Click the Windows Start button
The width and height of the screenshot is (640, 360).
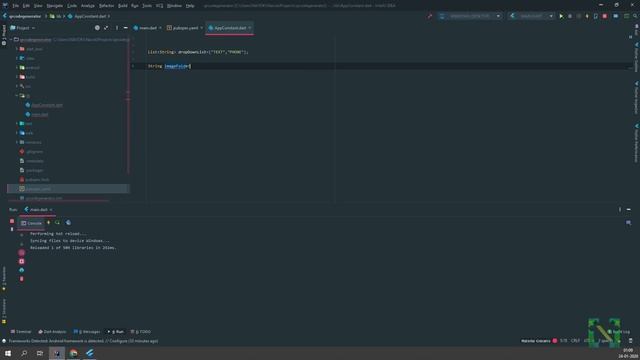tap(8, 353)
